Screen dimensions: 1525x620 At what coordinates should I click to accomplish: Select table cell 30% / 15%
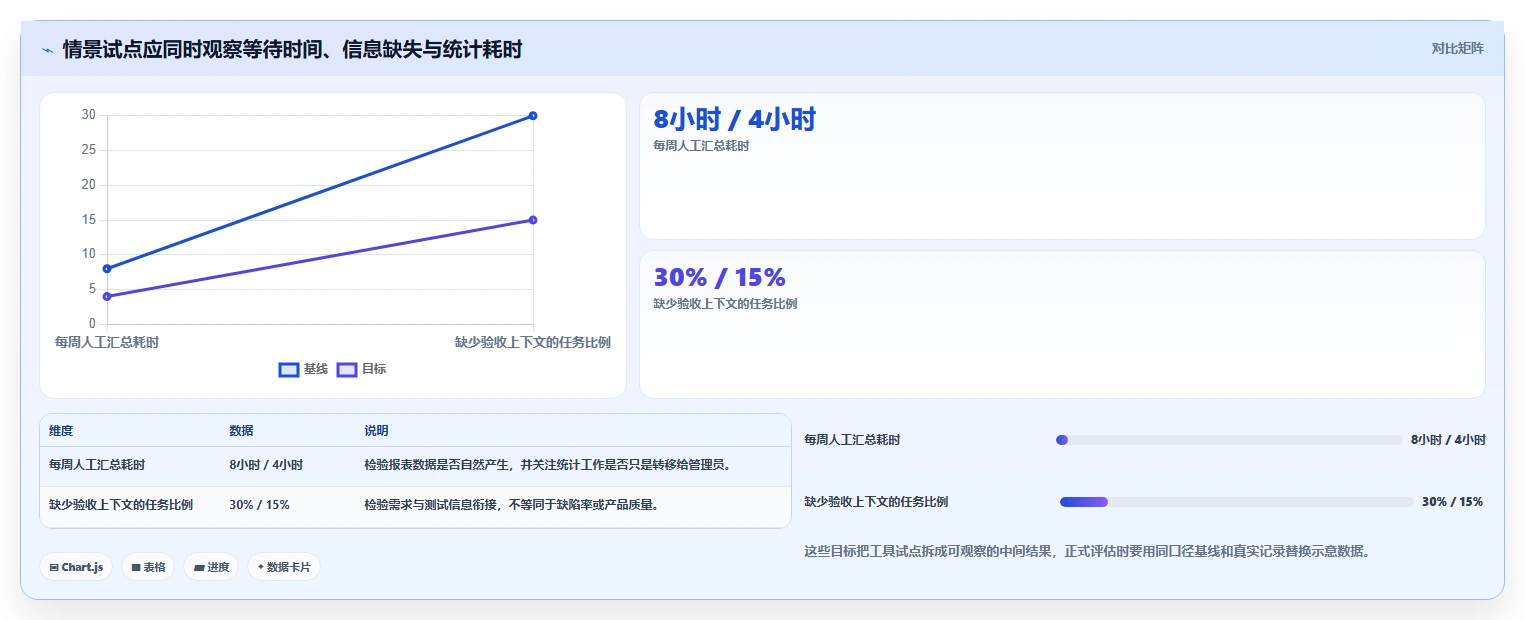click(x=259, y=505)
